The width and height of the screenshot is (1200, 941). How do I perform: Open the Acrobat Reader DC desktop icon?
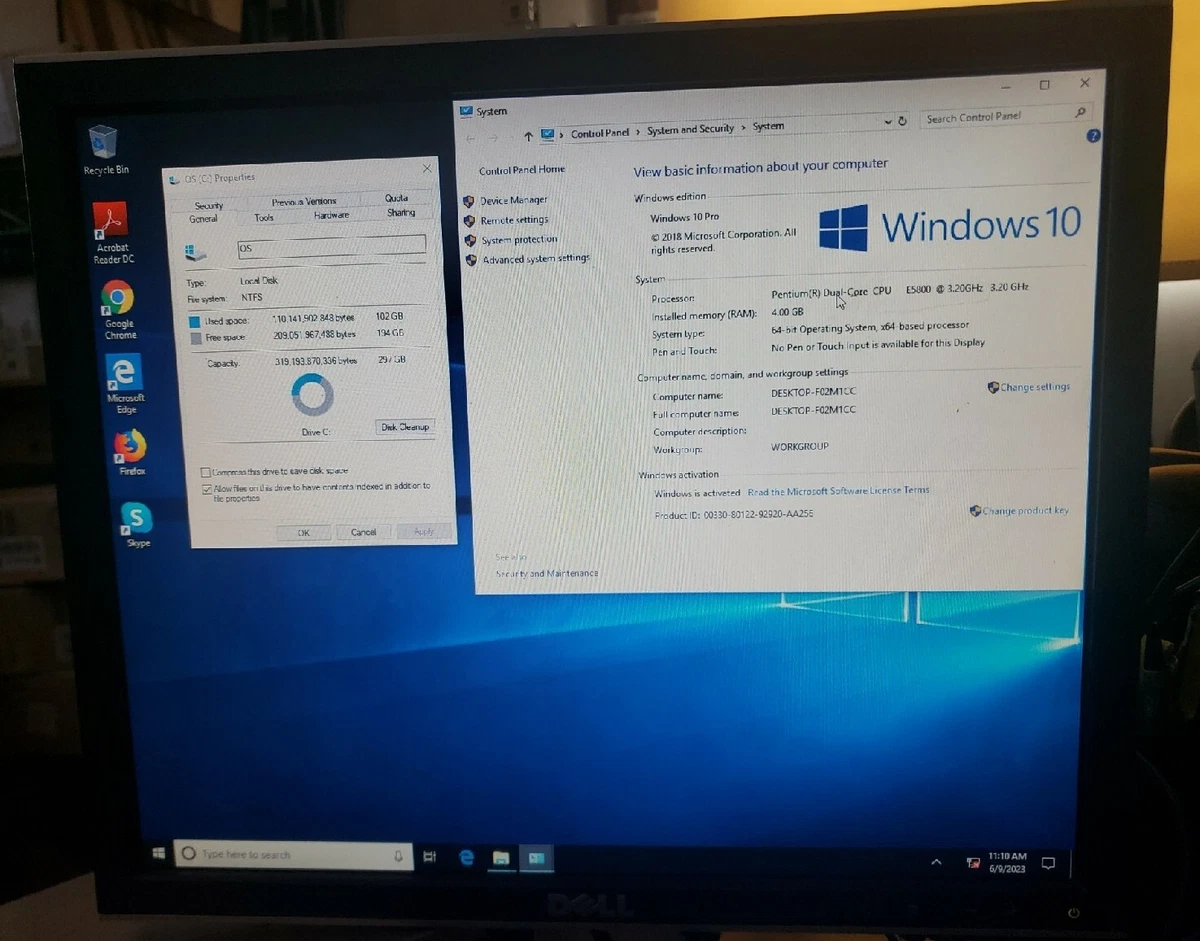(x=112, y=232)
